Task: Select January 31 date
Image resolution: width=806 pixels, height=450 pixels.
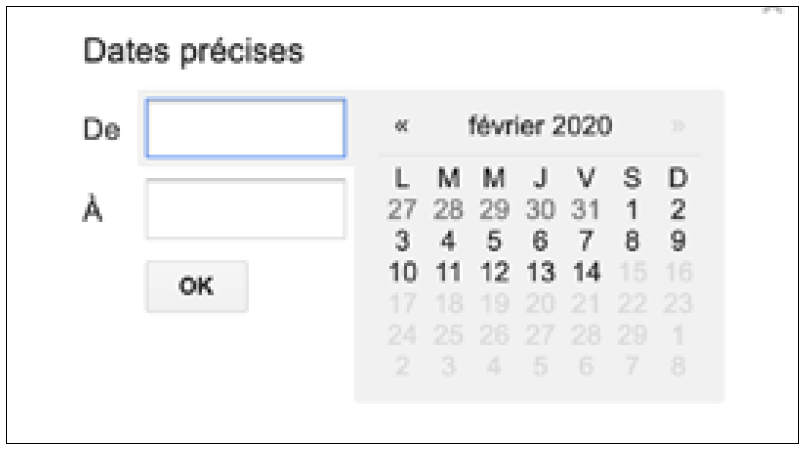Action: tap(586, 210)
